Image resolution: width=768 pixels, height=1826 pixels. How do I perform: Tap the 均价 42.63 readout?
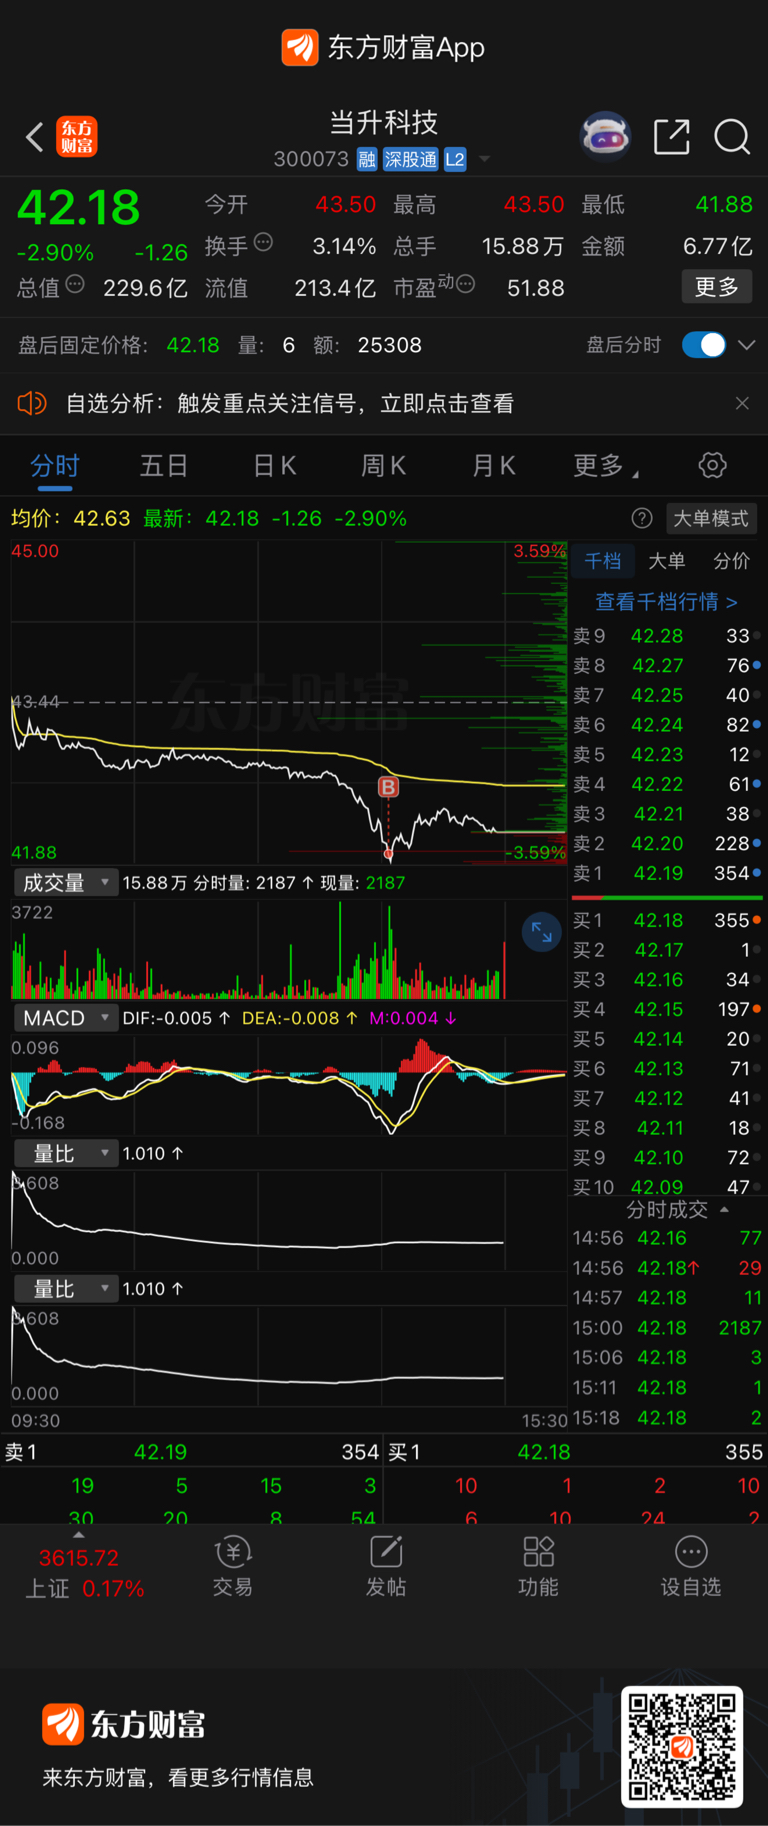(71, 518)
